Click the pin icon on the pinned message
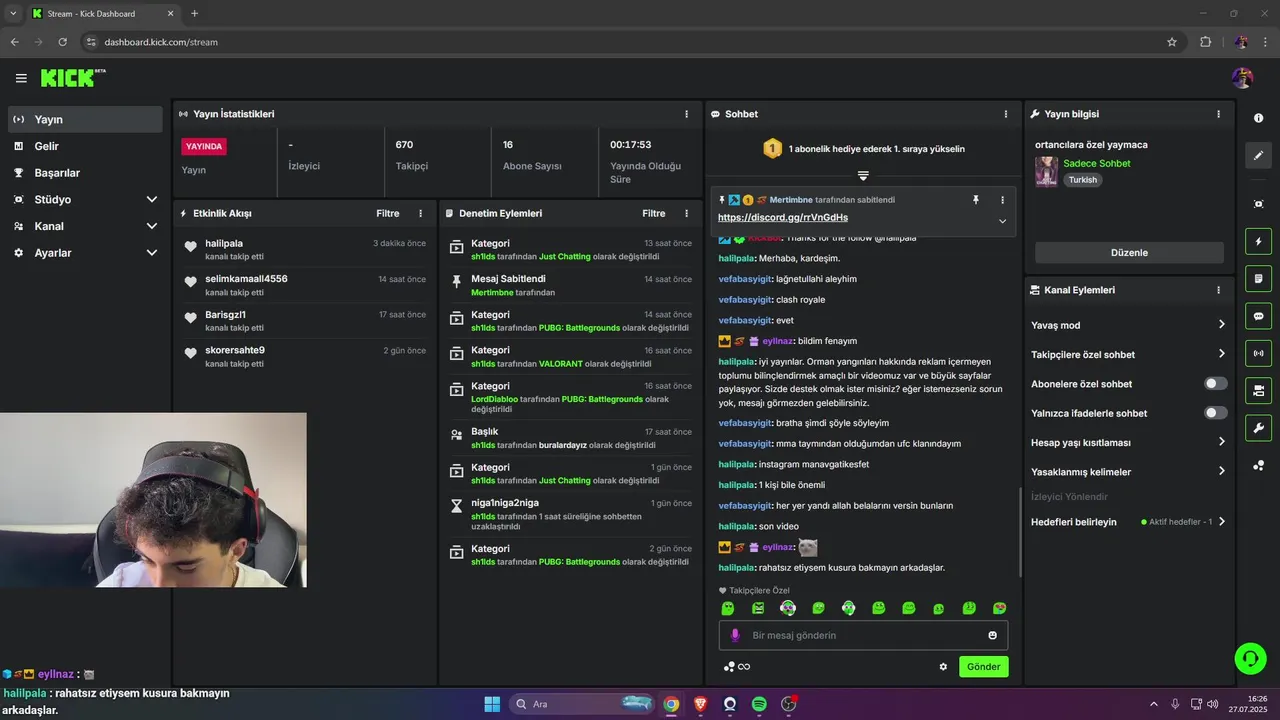 [976, 200]
